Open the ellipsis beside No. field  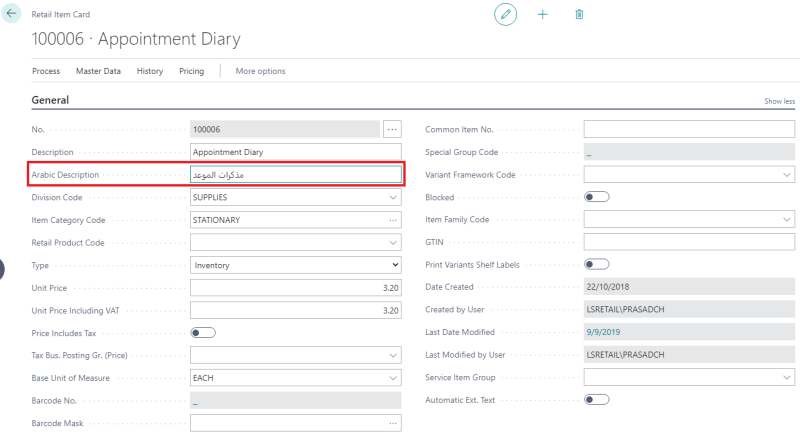[x=392, y=129]
